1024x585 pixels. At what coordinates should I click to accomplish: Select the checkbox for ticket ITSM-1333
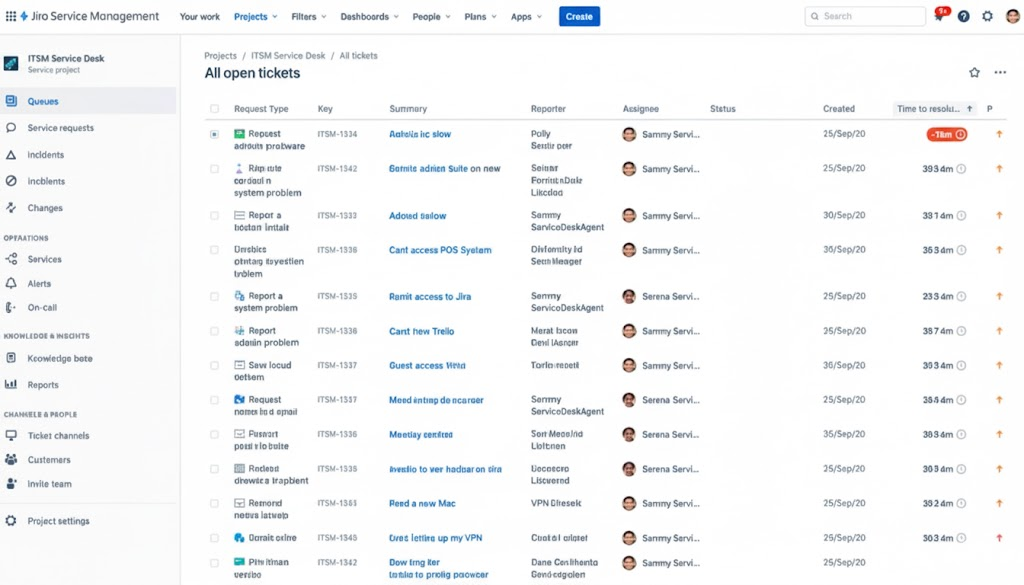click(x=214, y=216)
